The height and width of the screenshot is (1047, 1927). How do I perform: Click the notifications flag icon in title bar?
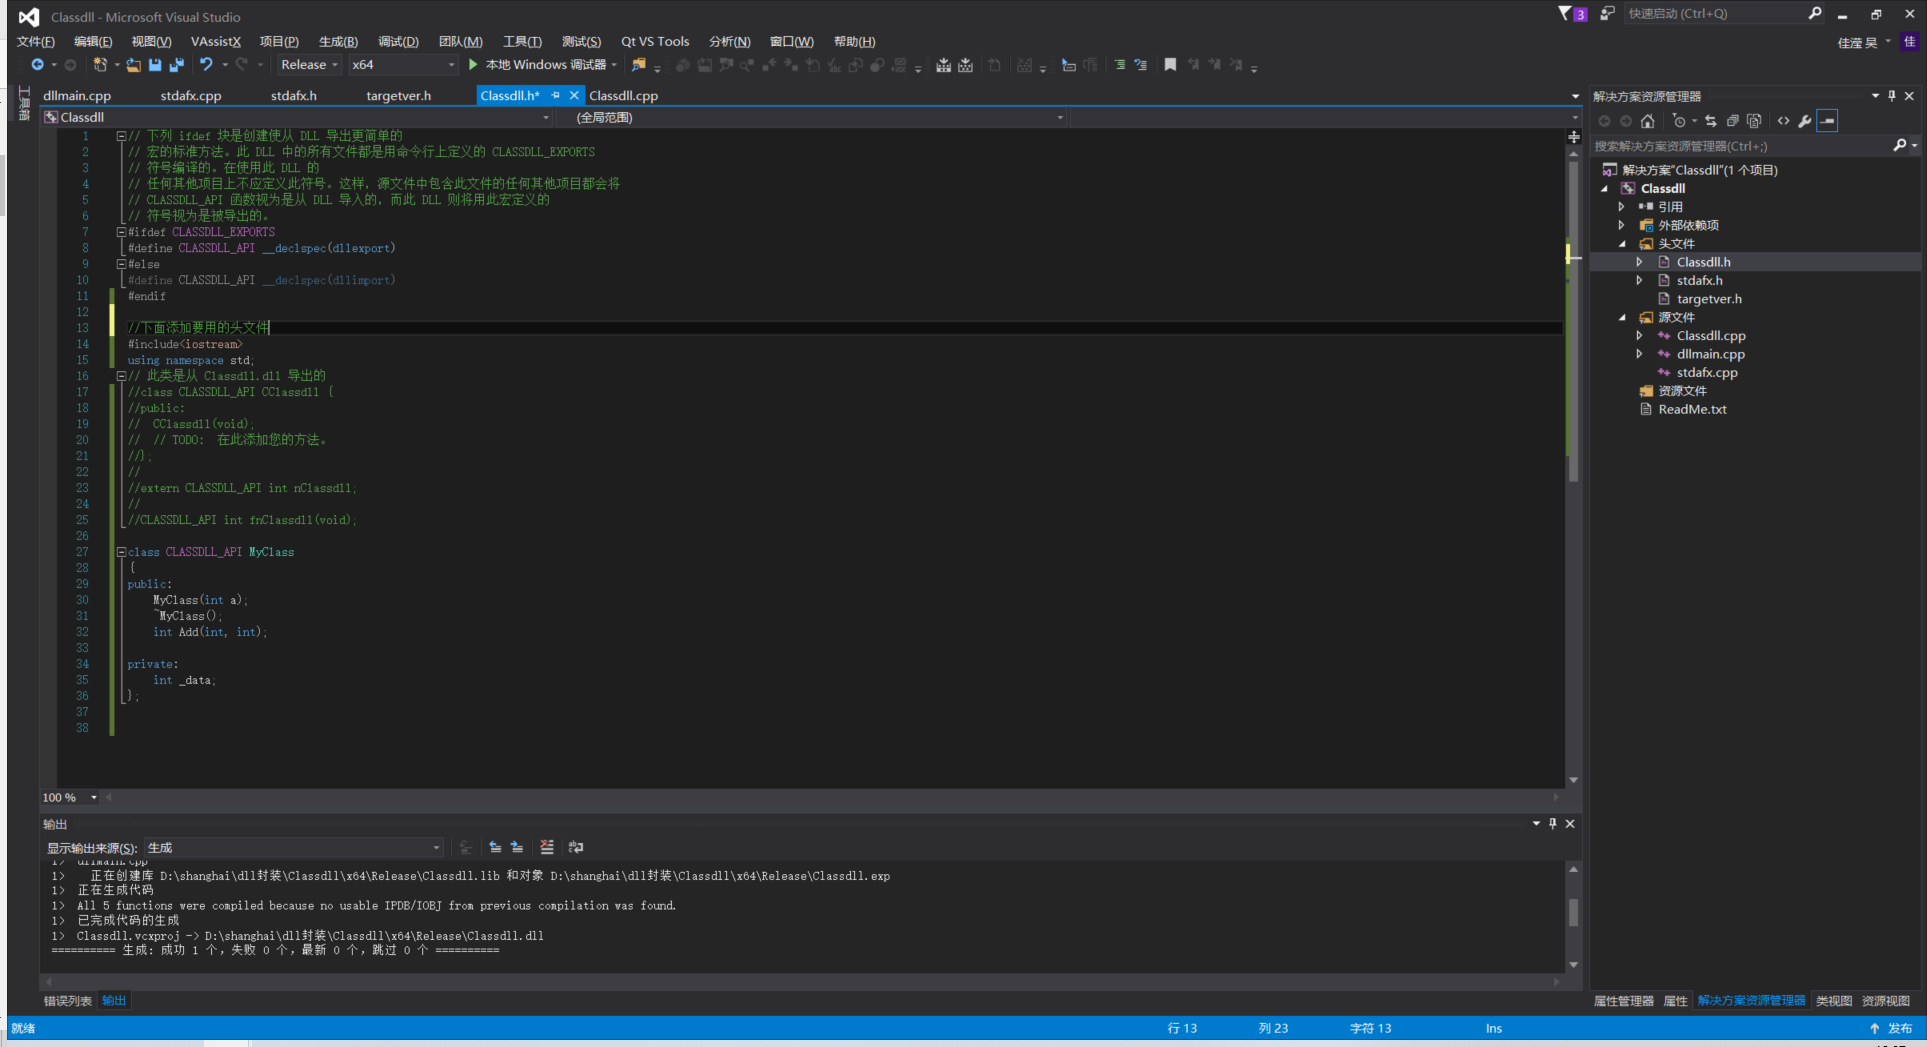[x=1566, y=14]
